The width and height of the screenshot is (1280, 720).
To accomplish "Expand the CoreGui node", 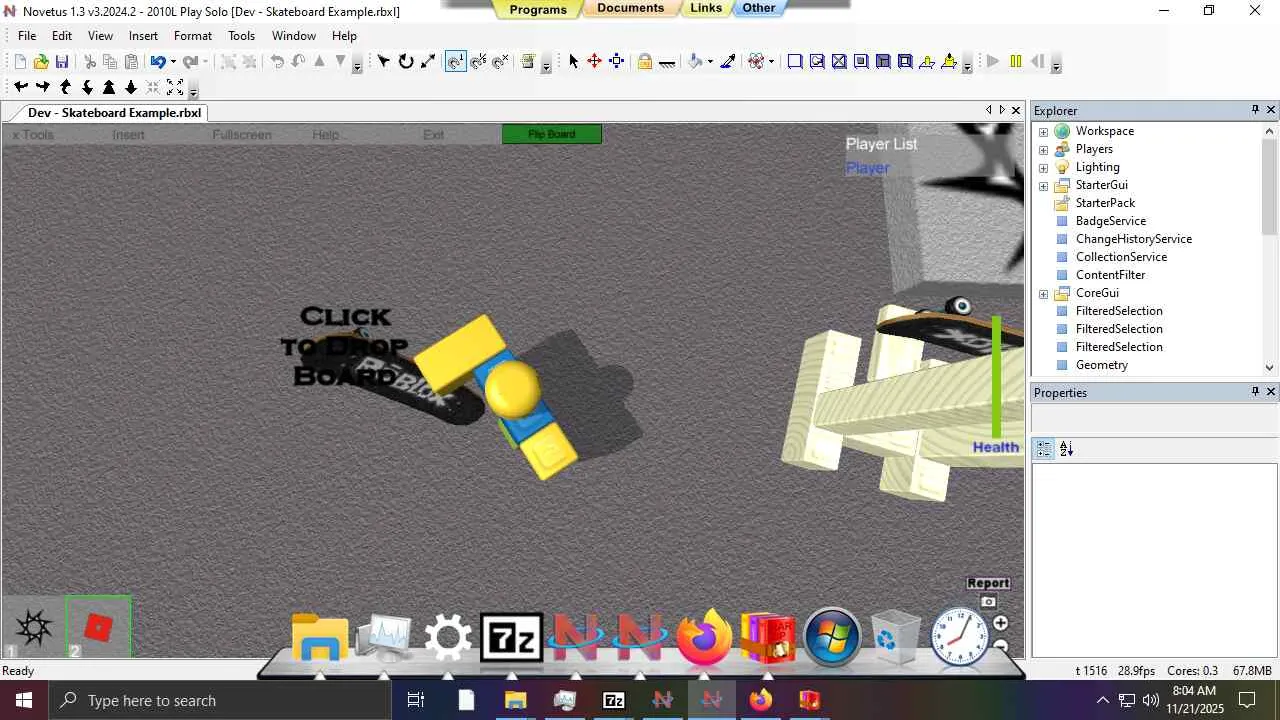I will (x=1043, y=293).
